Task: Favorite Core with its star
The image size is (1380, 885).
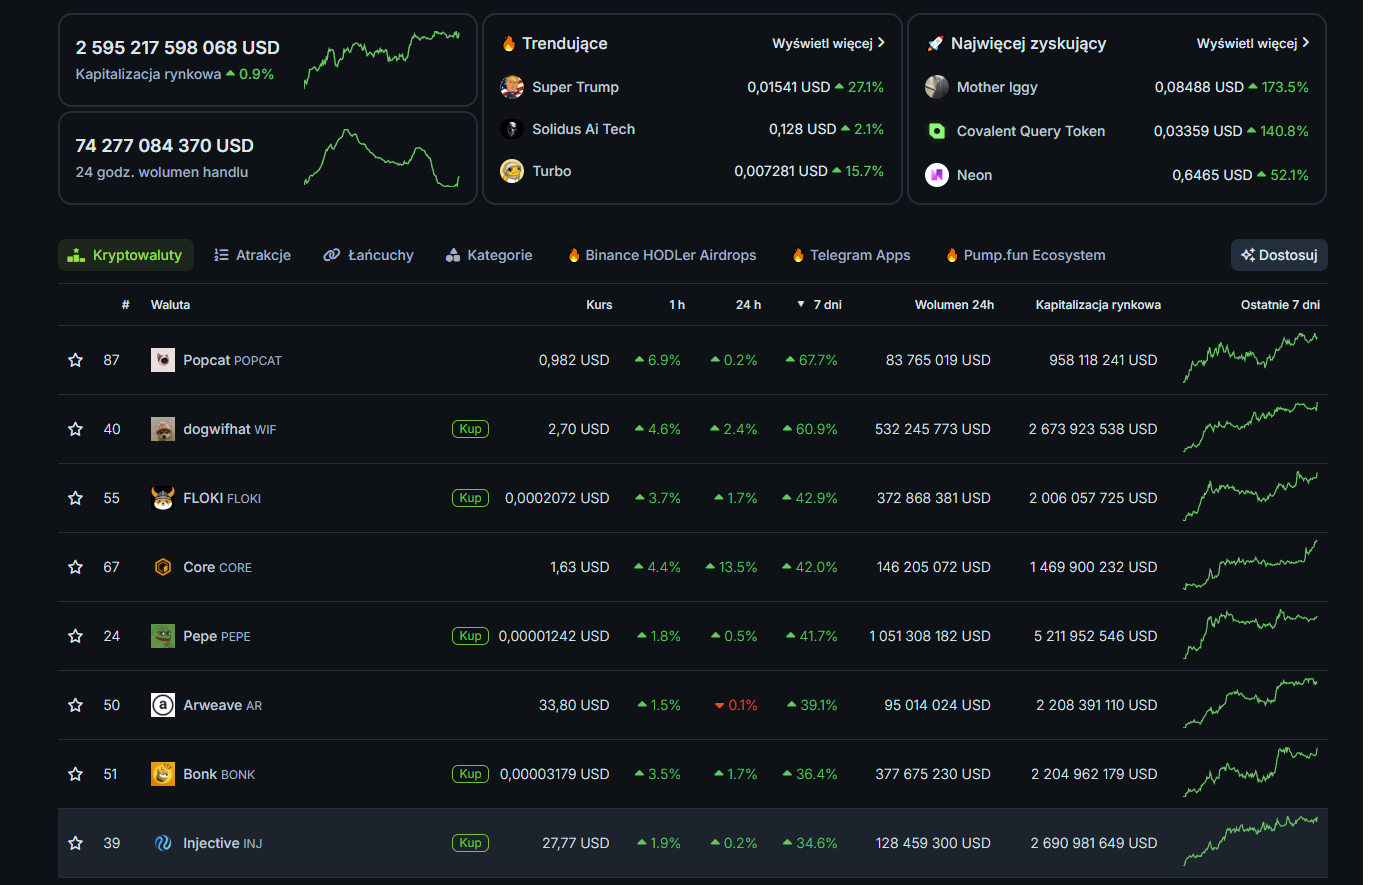Action: [75, 567]
